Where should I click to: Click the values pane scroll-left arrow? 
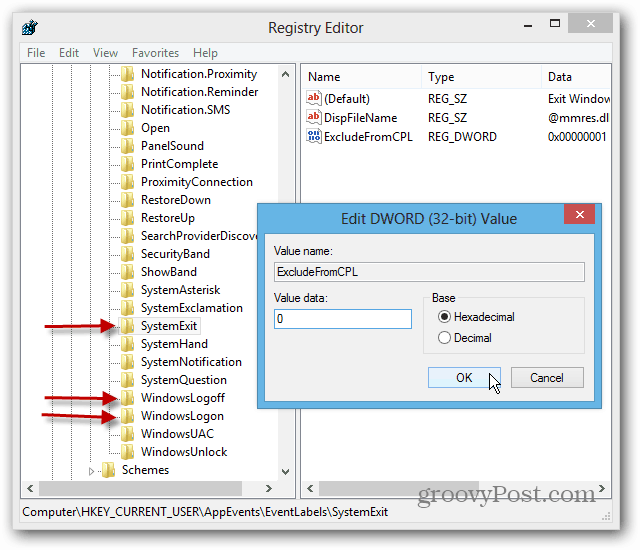click(x=310, y=488)
